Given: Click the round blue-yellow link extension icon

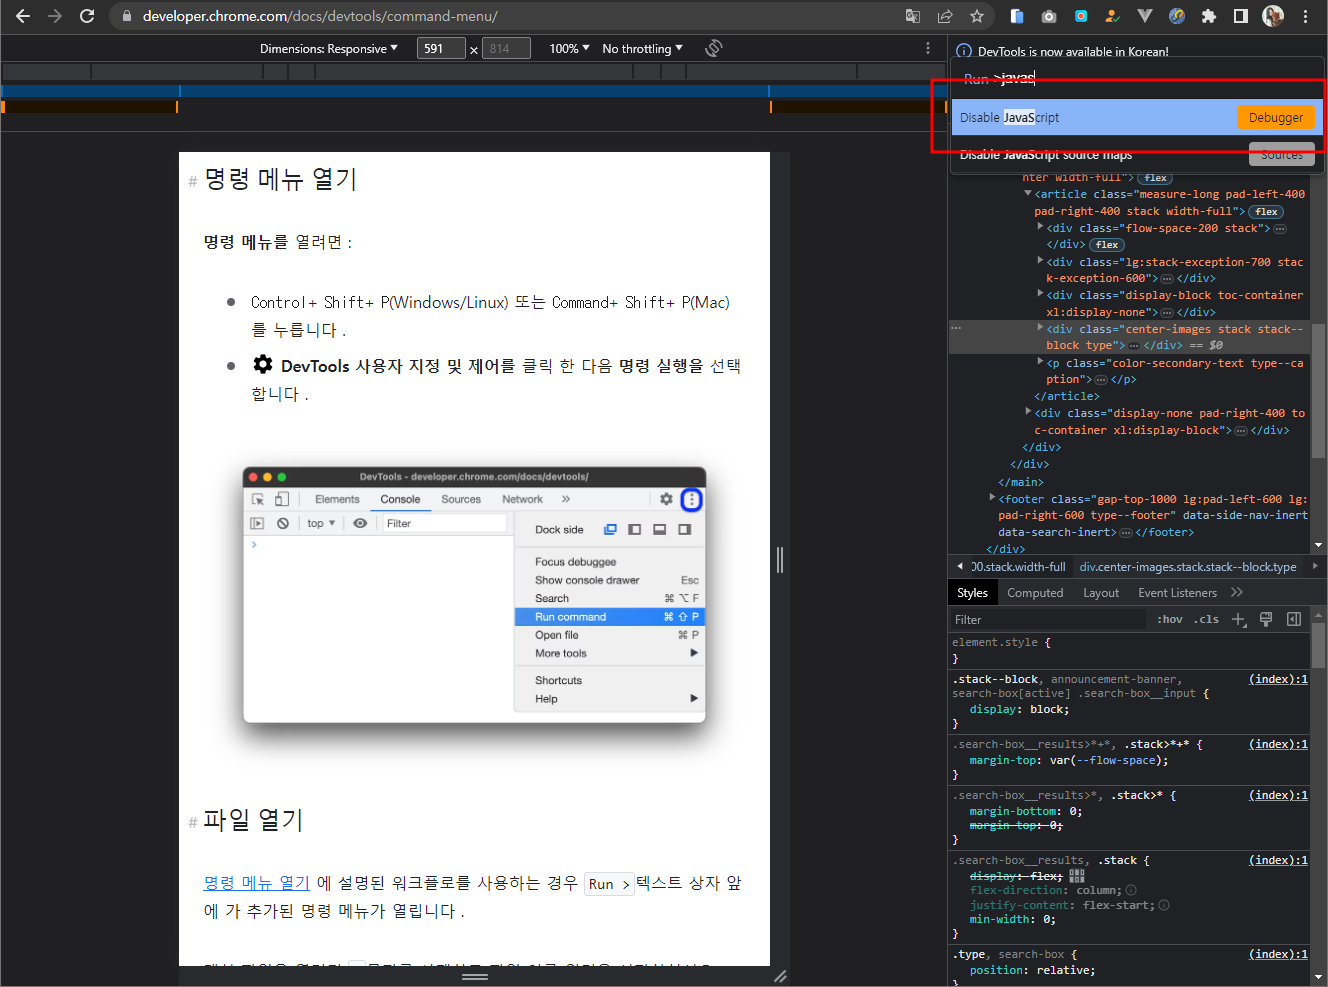Looking at the screenshot, I should [1177, 16].
